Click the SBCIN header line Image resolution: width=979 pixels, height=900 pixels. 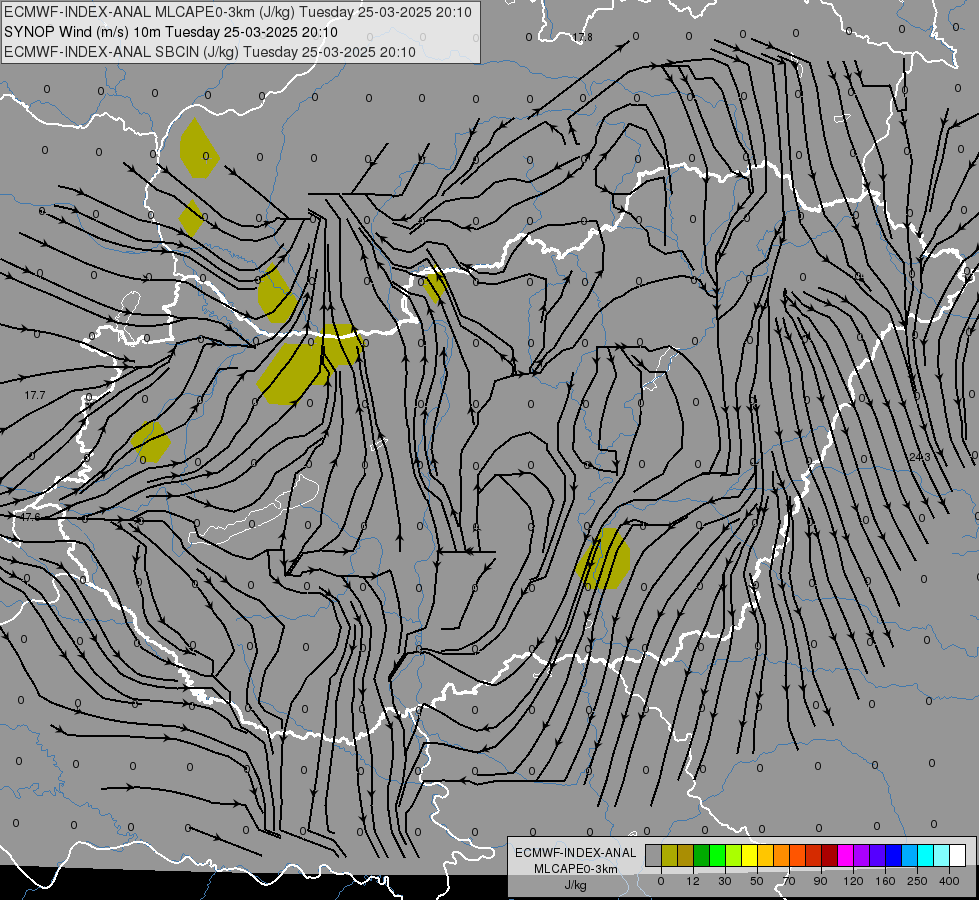[x=210, y=52]
